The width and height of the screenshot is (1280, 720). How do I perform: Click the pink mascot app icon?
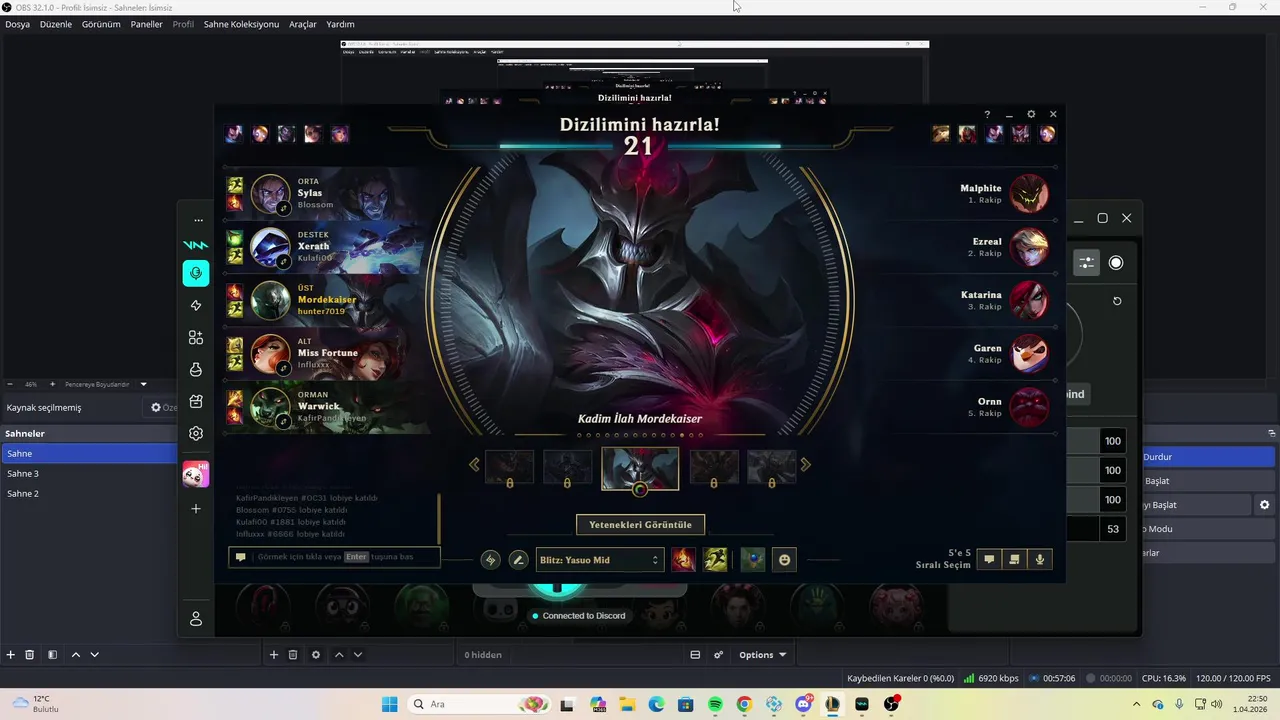(196, 474)
